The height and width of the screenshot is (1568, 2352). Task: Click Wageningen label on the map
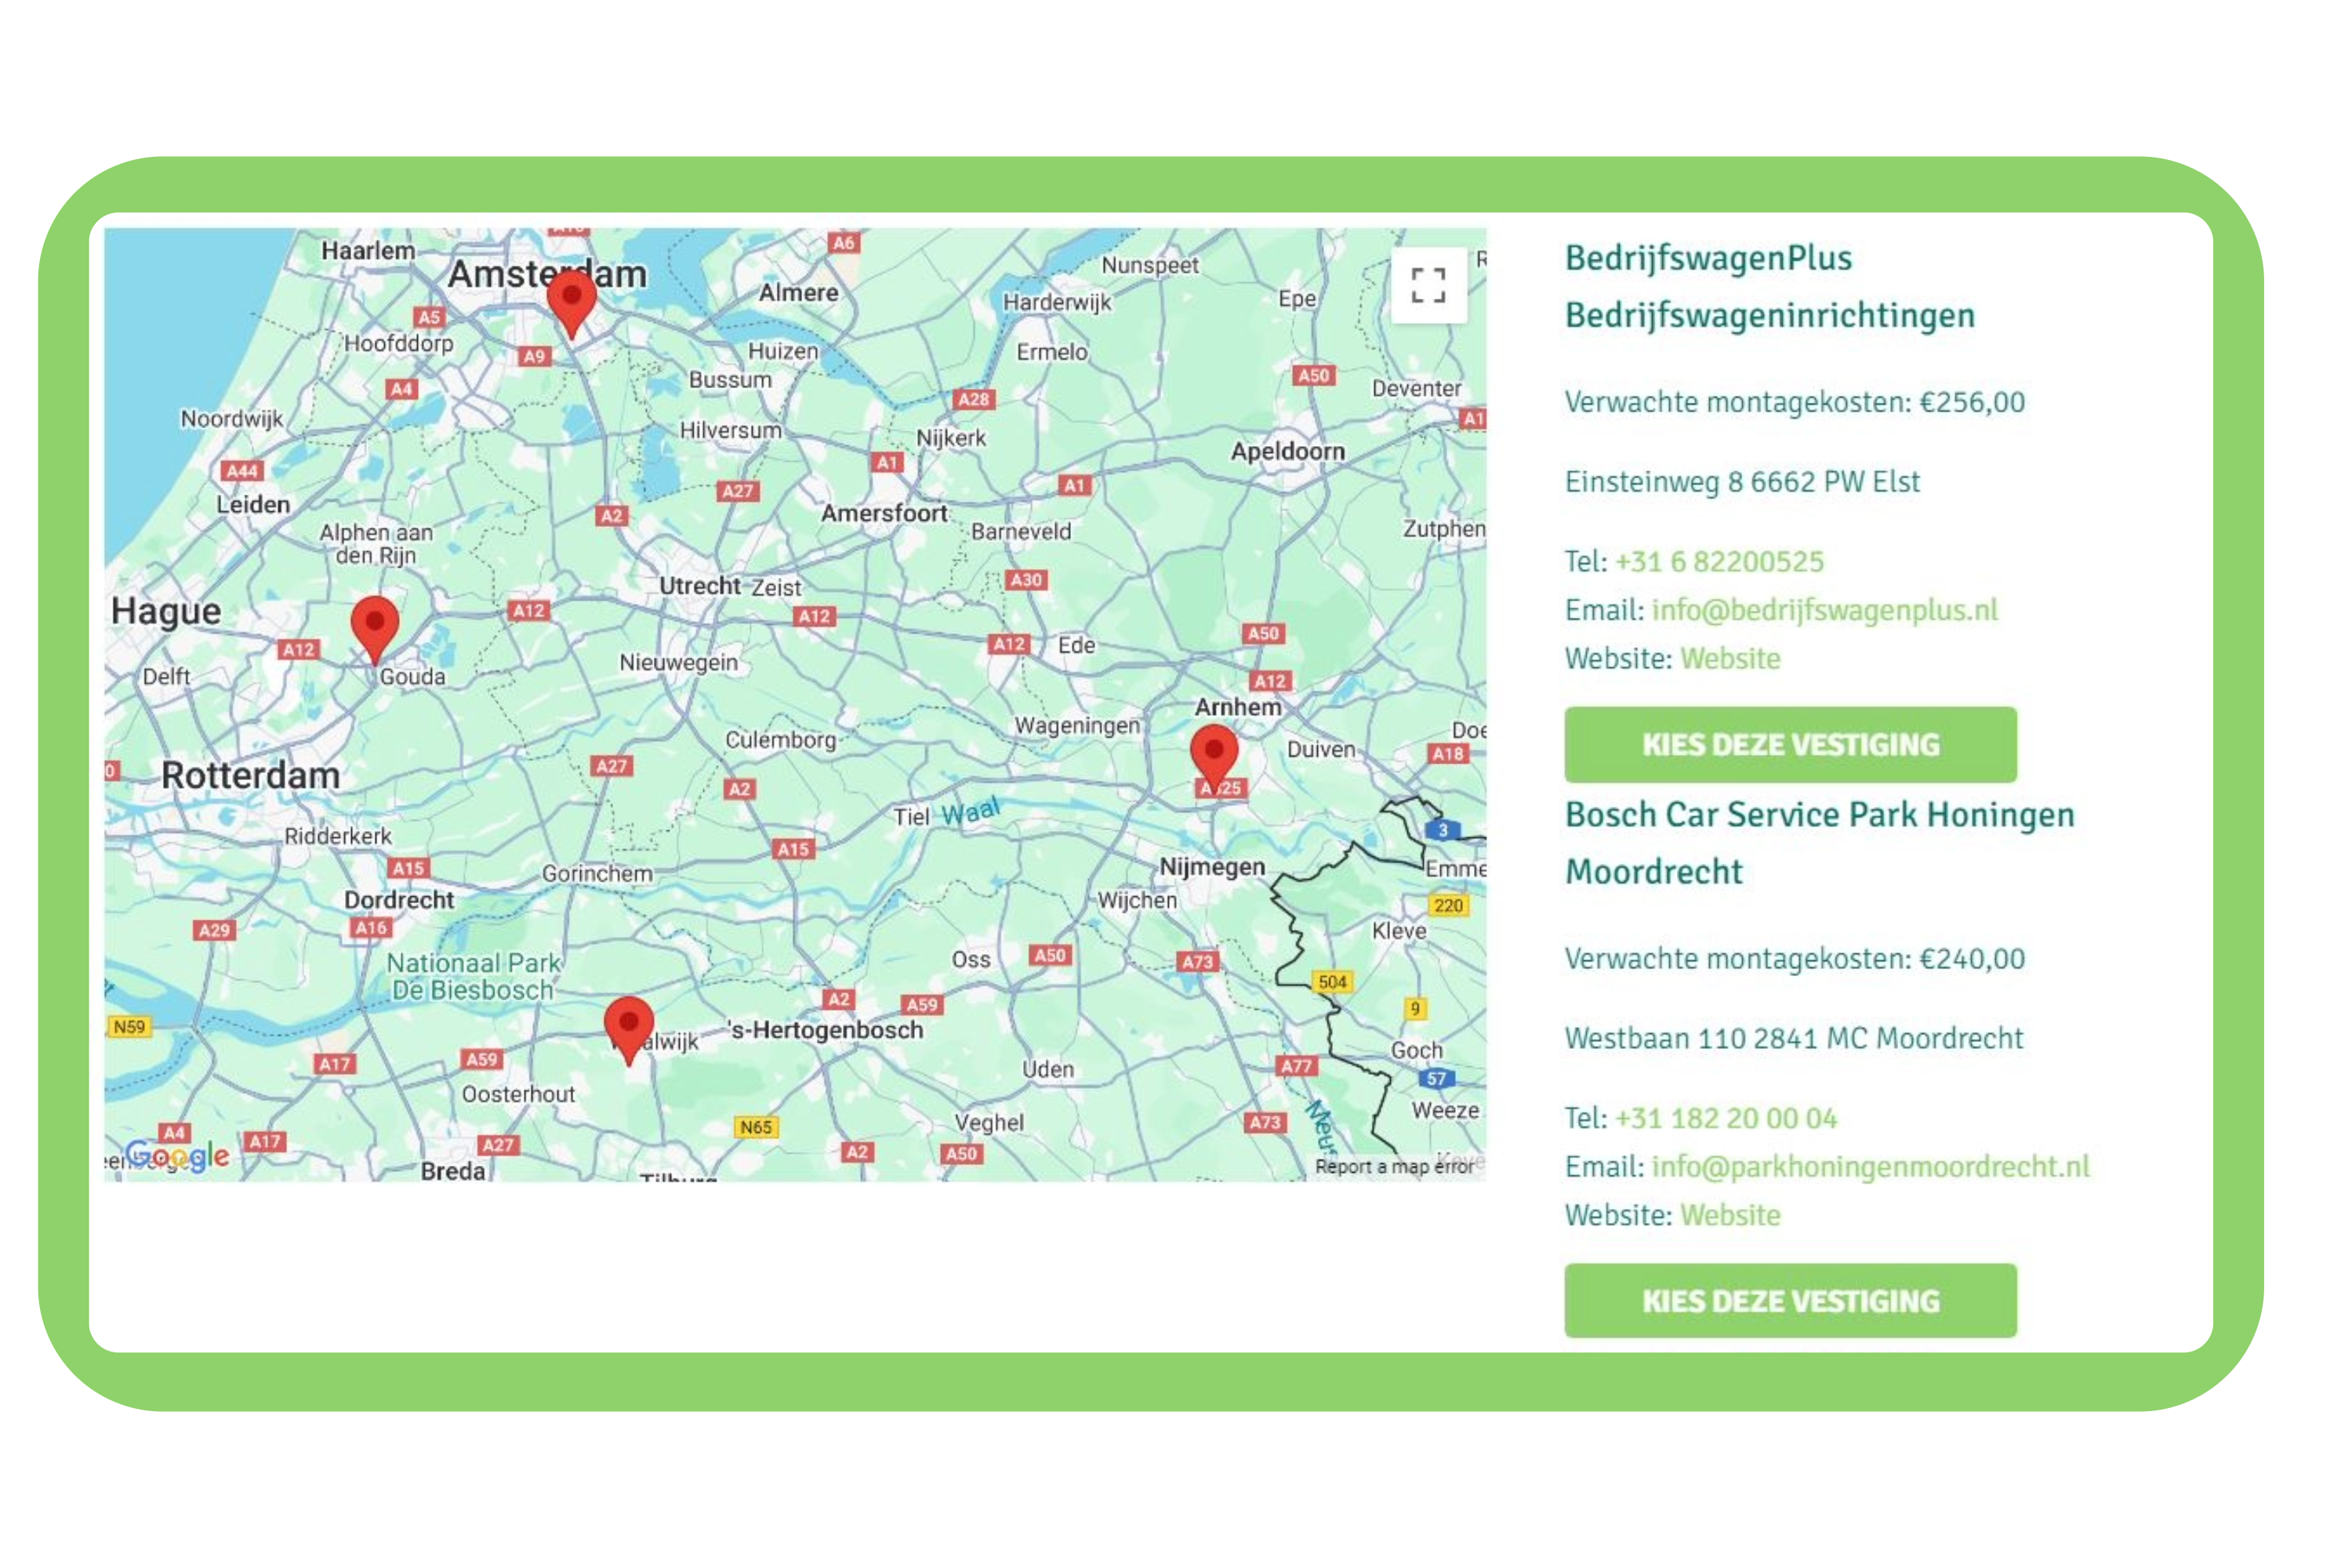[x=1077, y=726]
